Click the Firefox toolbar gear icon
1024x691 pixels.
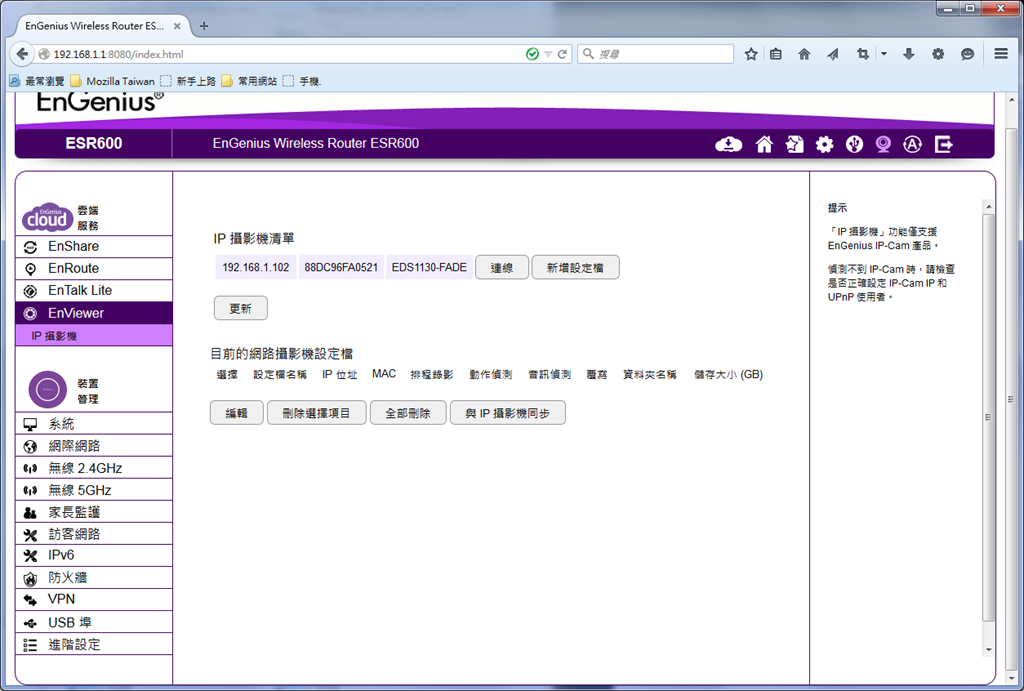(x=938, y=54)
